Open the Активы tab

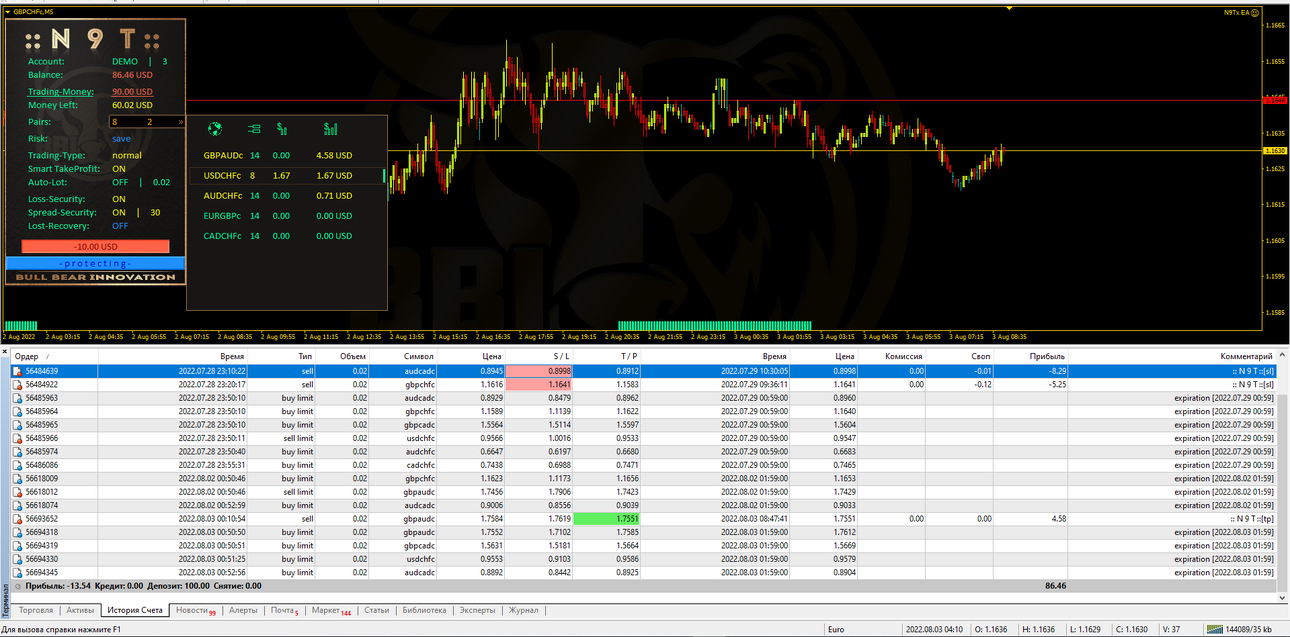coord(80,610)
